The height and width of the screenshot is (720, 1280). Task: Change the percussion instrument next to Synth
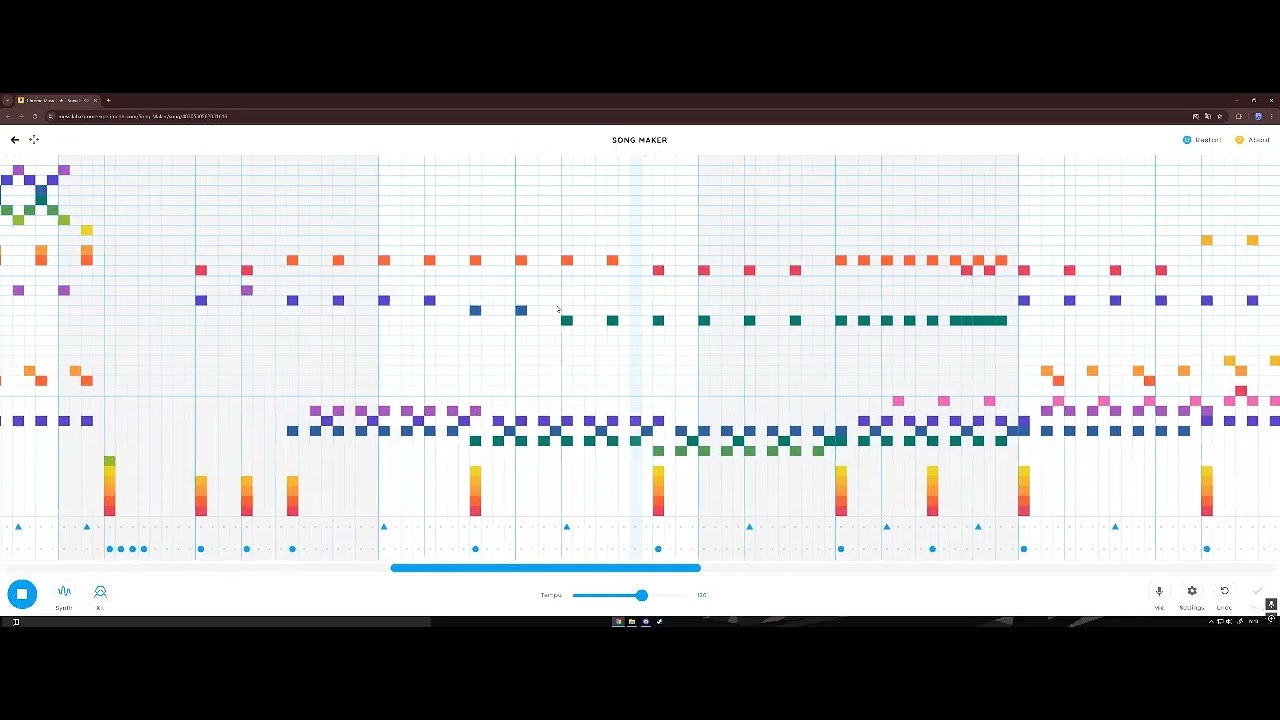pos(100,596)
